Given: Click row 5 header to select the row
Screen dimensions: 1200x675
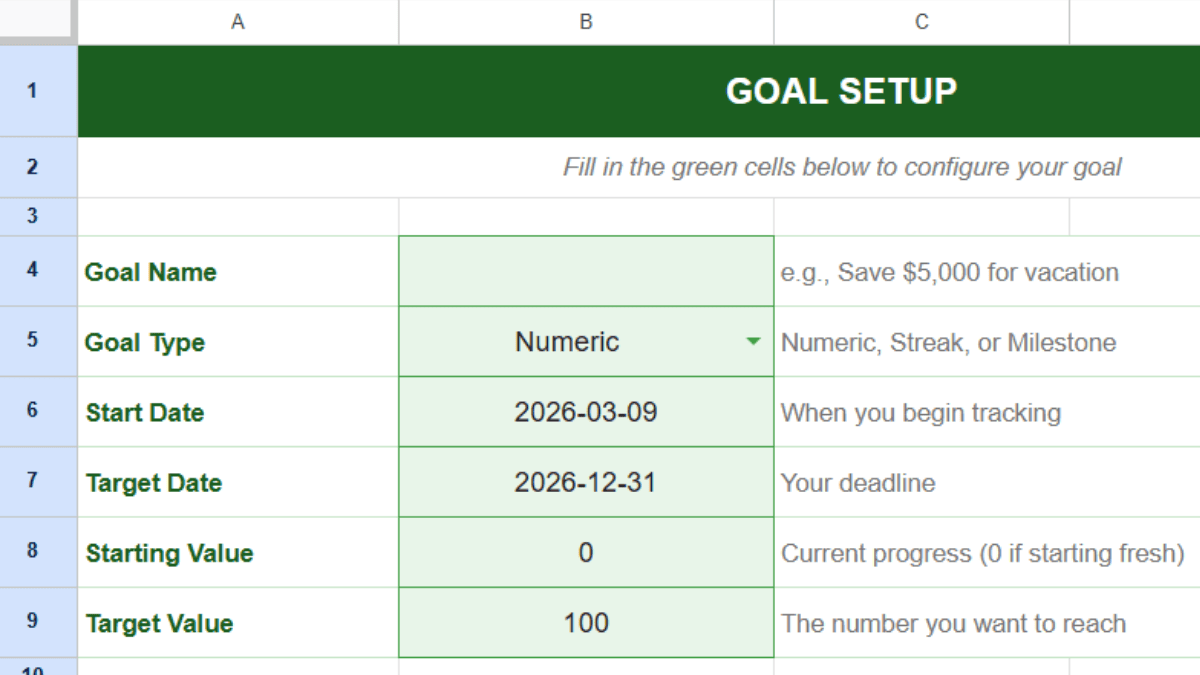Looking at the screenshot, I should (39, 341).
